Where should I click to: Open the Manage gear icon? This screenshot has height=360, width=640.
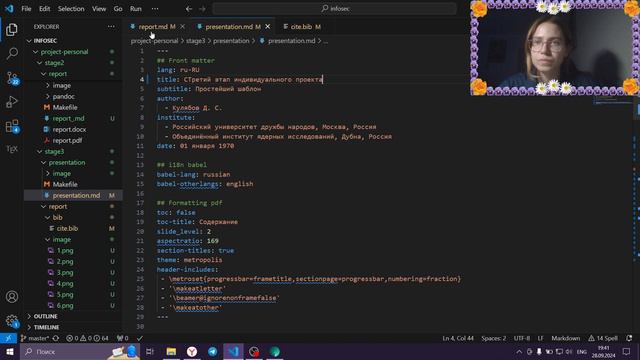[12, 321]
